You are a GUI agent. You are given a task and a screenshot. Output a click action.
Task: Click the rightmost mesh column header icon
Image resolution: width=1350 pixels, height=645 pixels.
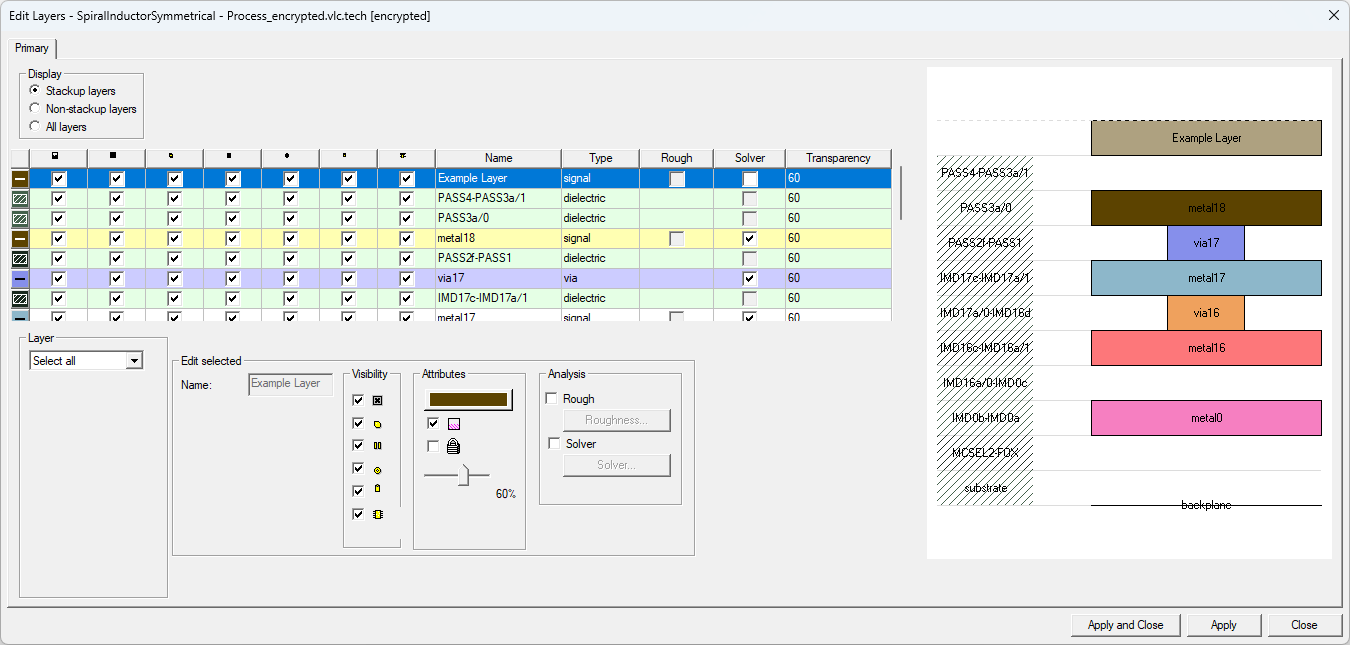coord(406,157)
